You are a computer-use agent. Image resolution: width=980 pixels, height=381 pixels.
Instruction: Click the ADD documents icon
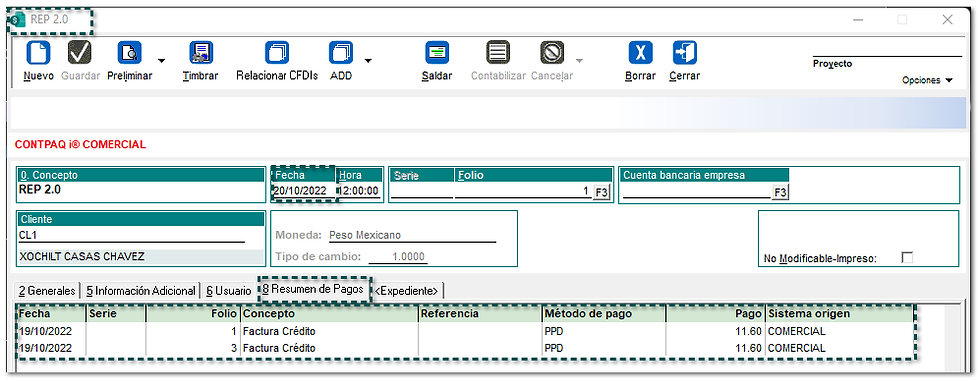point(341,52)
